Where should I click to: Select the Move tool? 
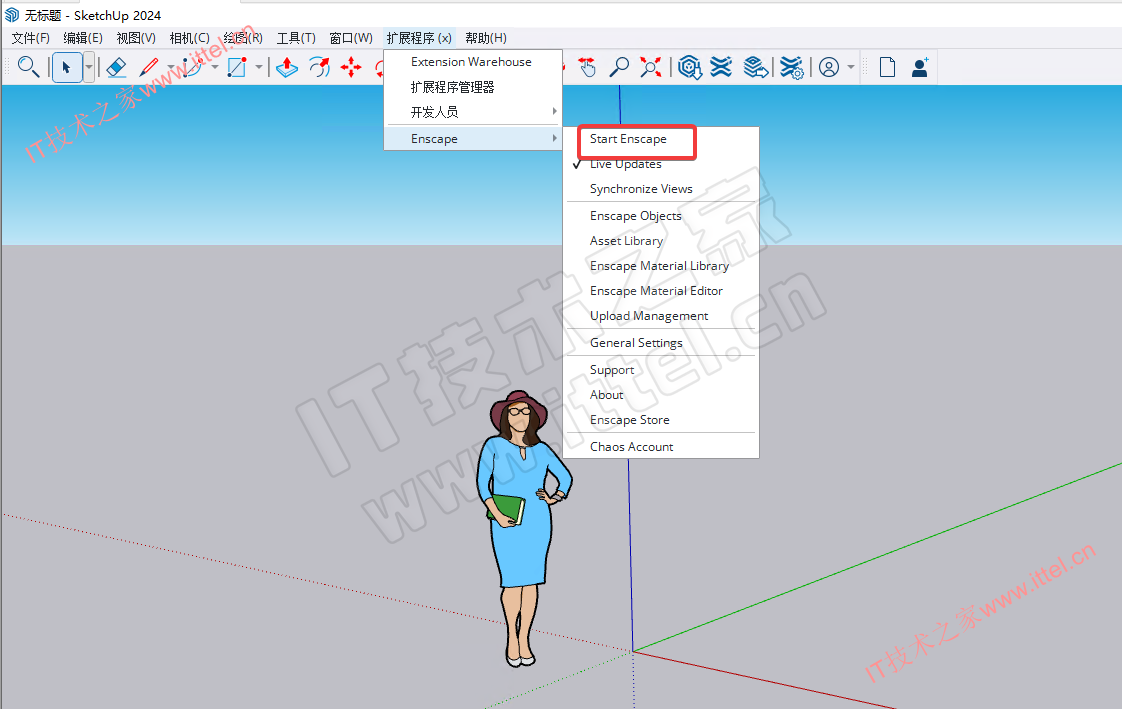[351, 67]
